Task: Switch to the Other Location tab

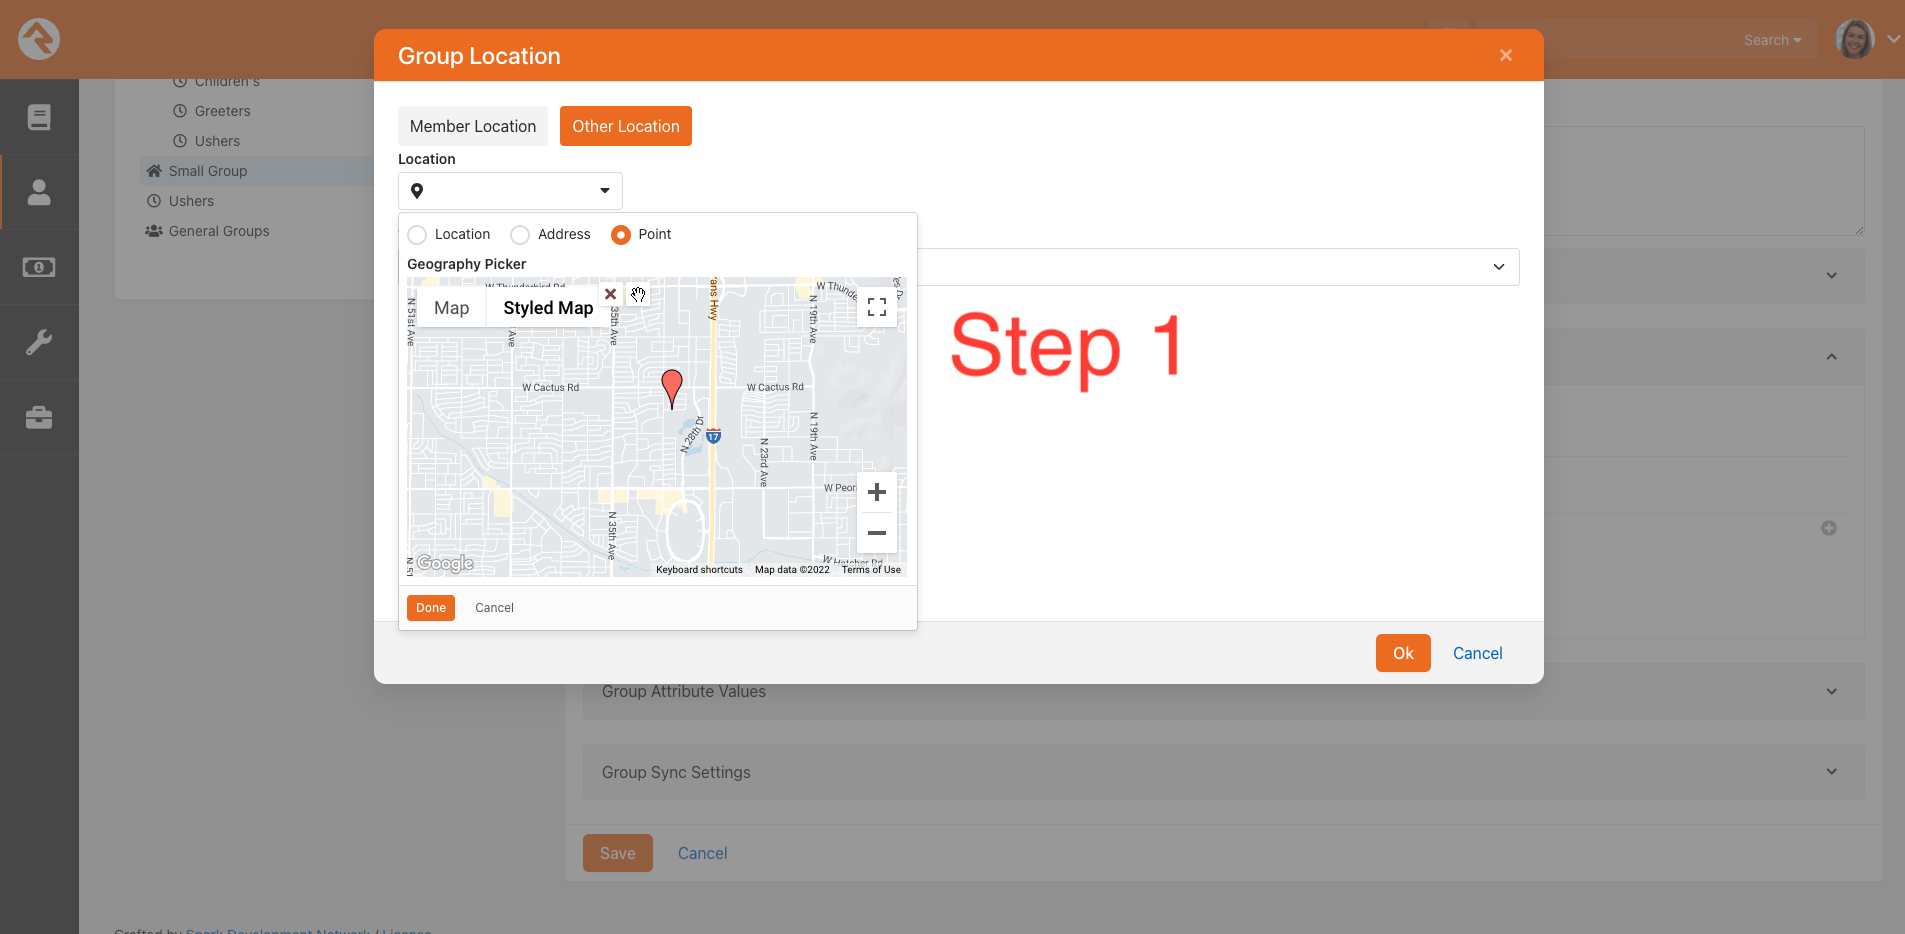Action: click(x=626, y=126)
